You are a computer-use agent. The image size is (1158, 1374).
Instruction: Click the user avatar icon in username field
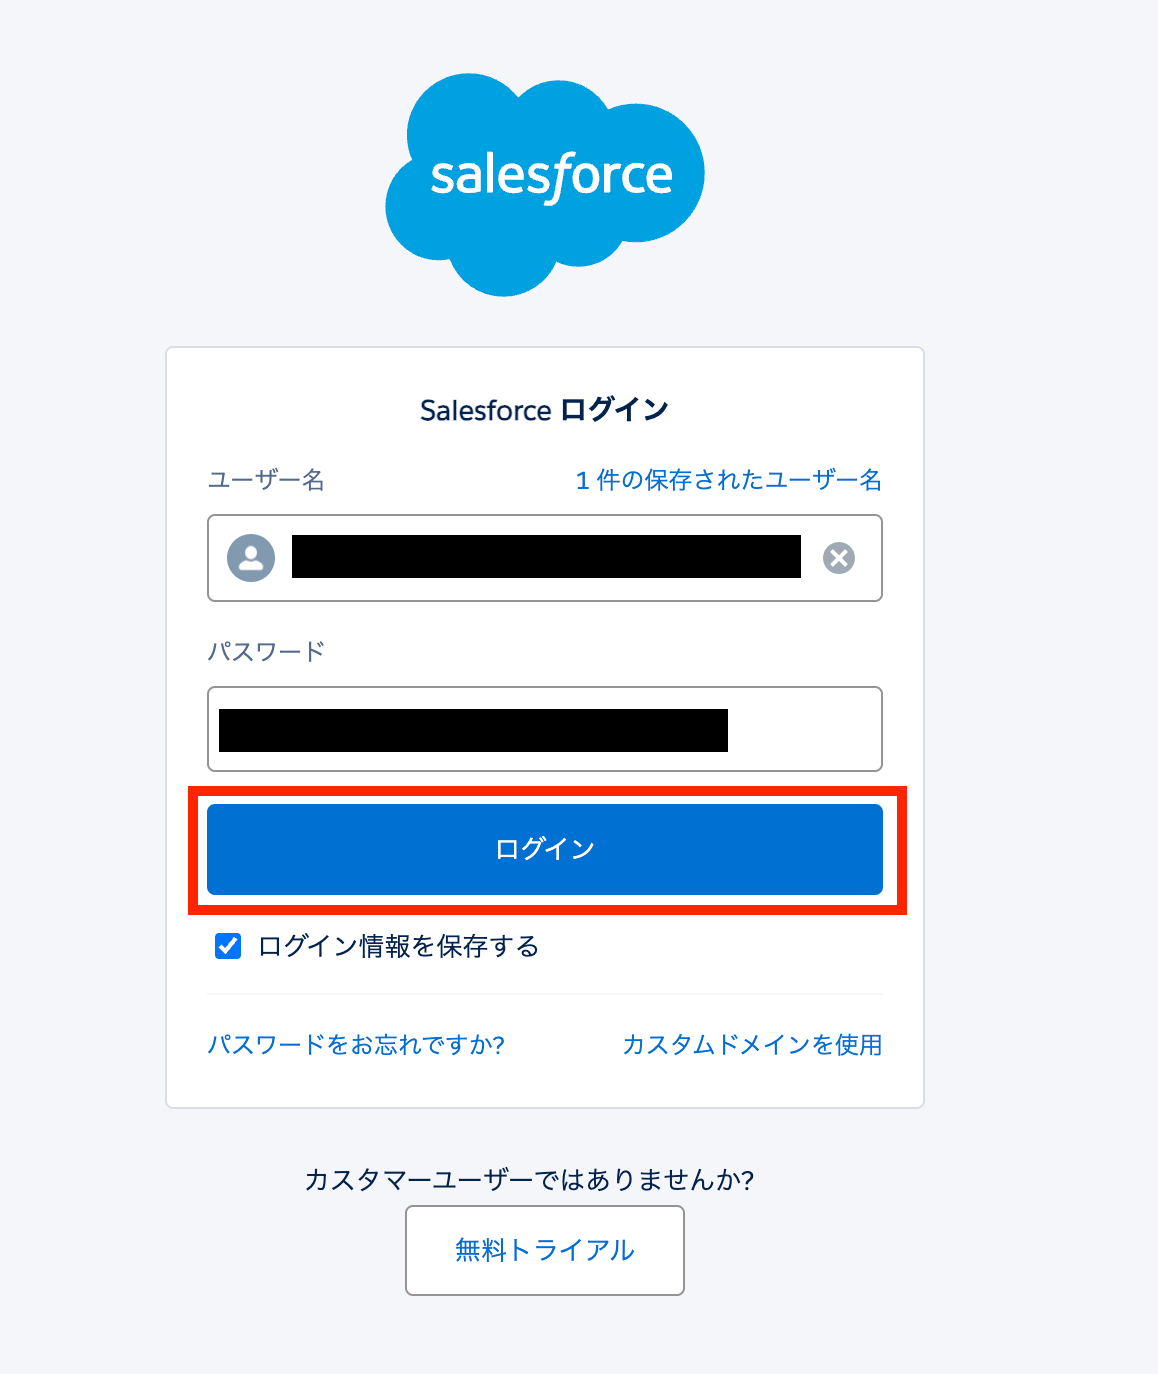(x=251, y=558)
